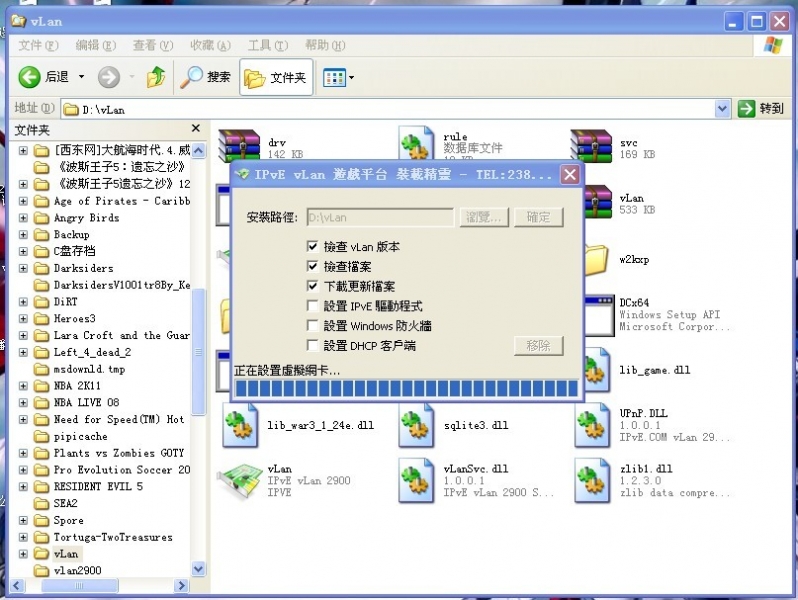This screenshot has height=600, width=798.
Task: Open the back button history dropdown
Action: click(81, 77)
